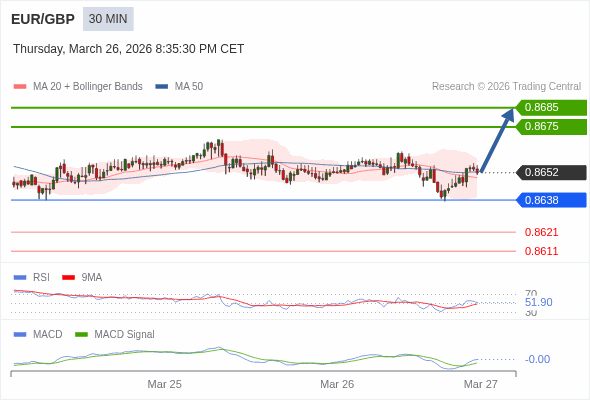This screenshot has height=400, width=590.
Task: Click the MA 50 legend swatch
Action: (161, 87)
